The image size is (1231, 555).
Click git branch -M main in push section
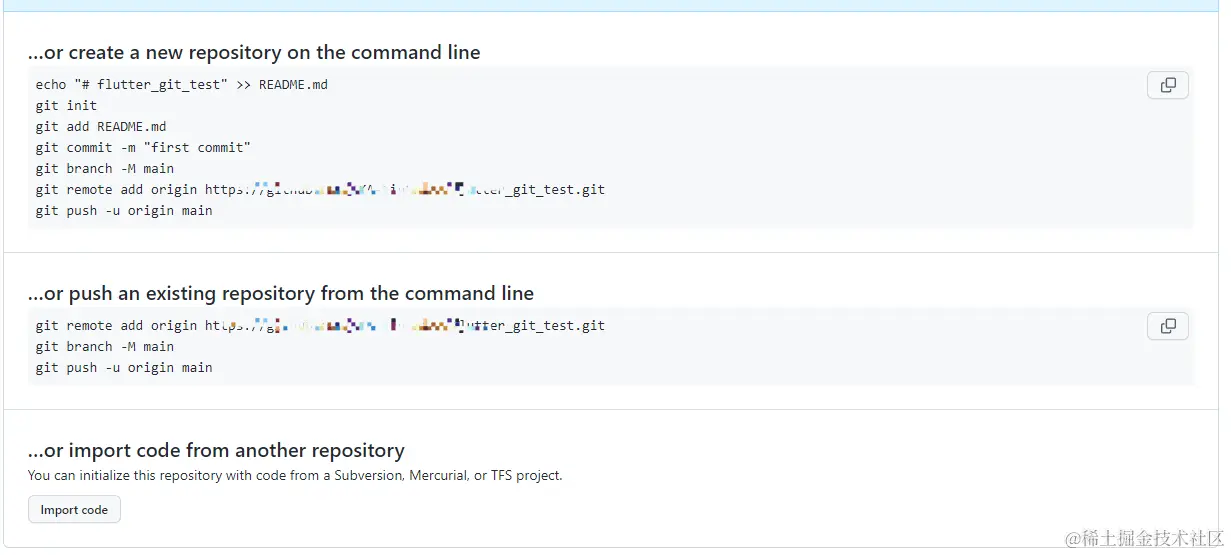(105, 347)
